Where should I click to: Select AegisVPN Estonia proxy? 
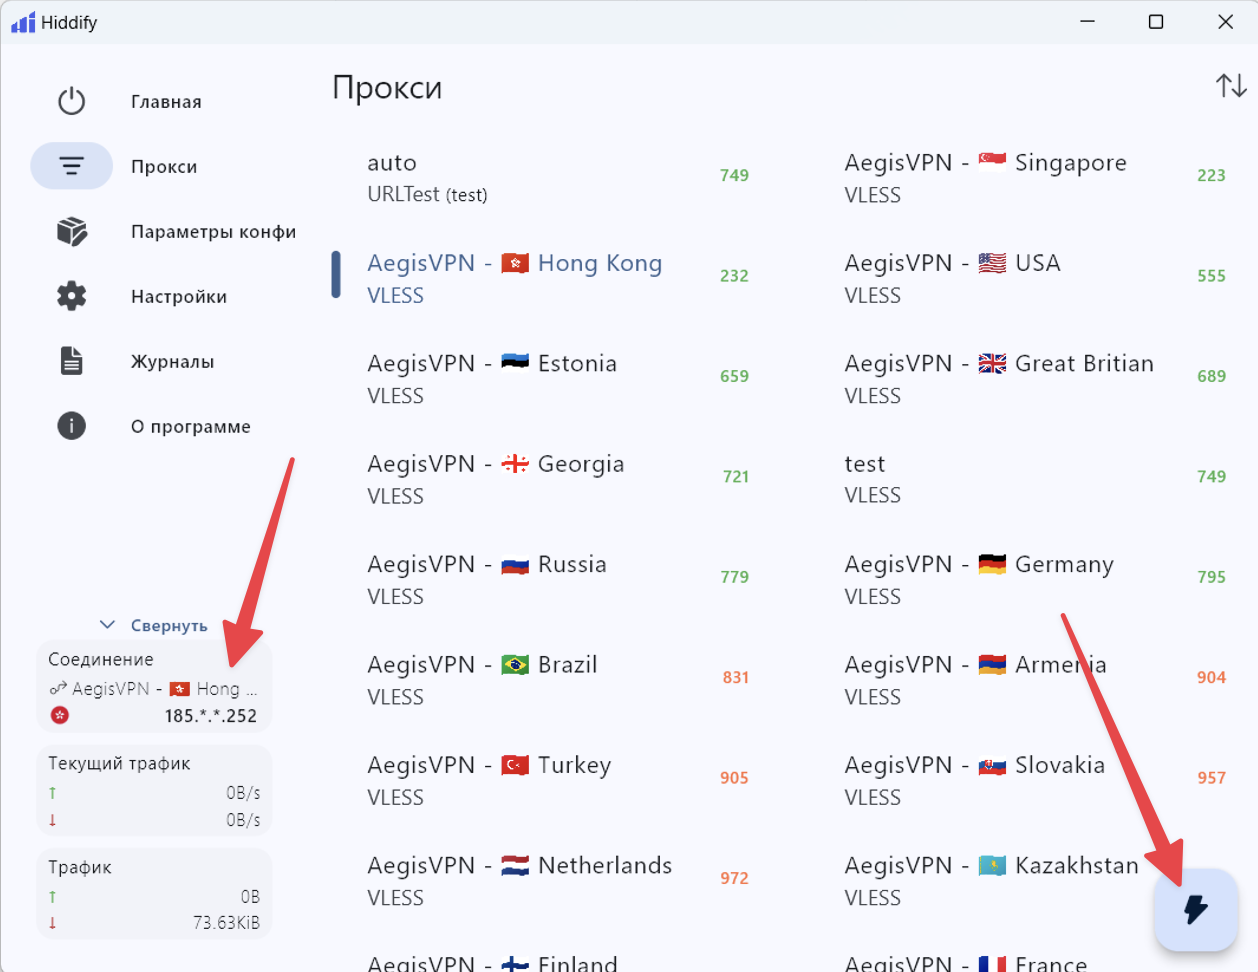click(558, 378)
